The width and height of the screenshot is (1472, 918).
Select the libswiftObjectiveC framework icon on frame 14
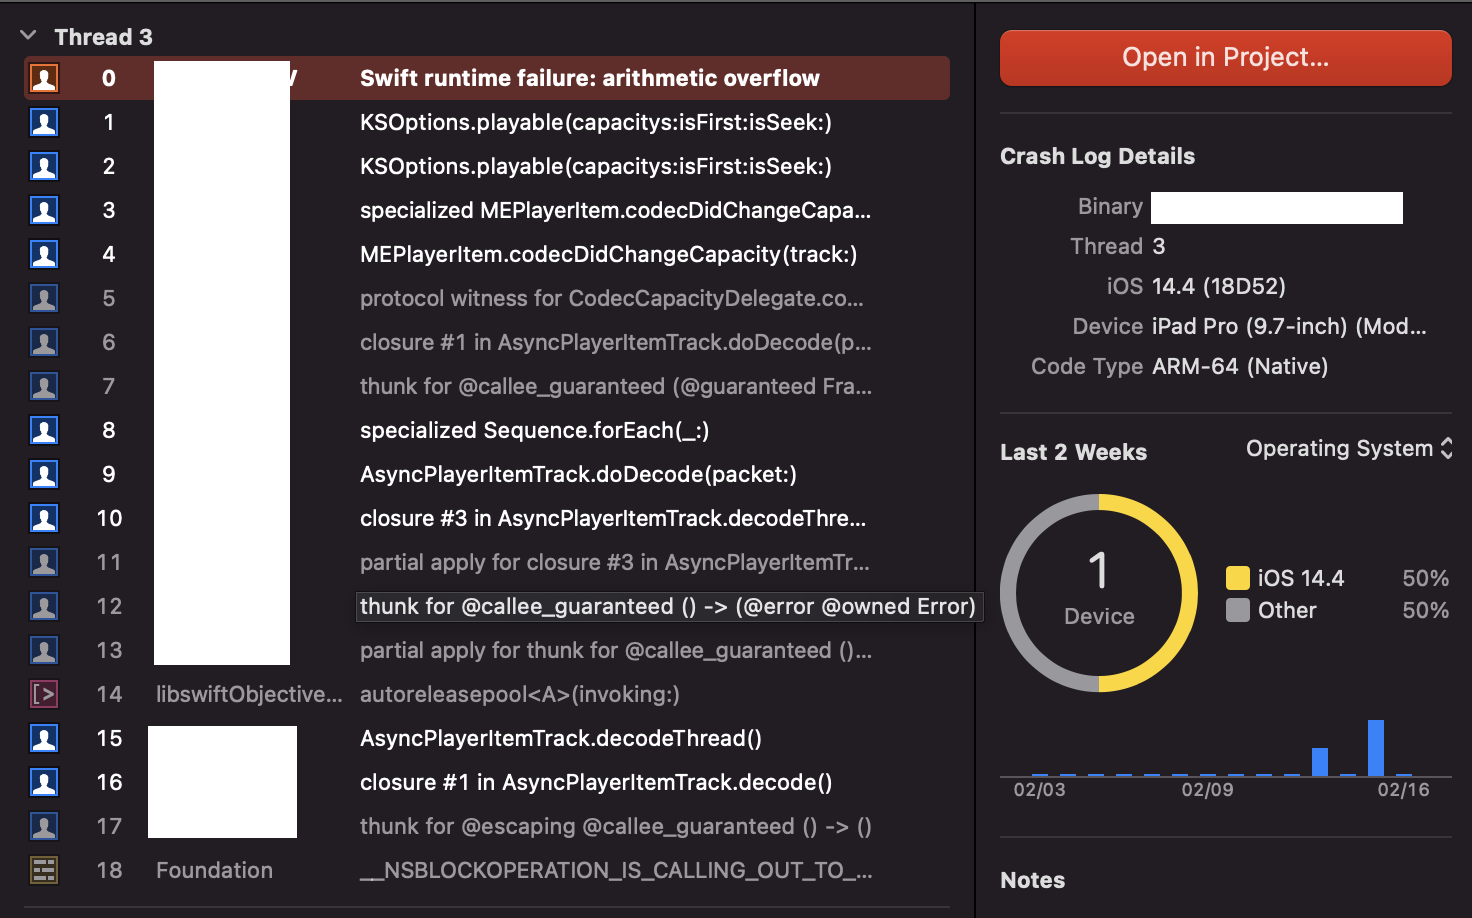point(44,694)
